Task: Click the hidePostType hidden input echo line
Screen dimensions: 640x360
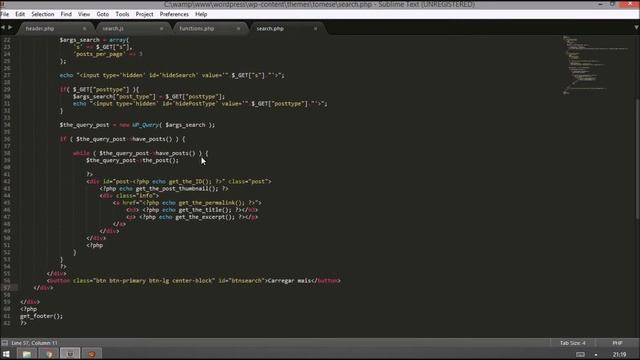Action: [200, 104]
